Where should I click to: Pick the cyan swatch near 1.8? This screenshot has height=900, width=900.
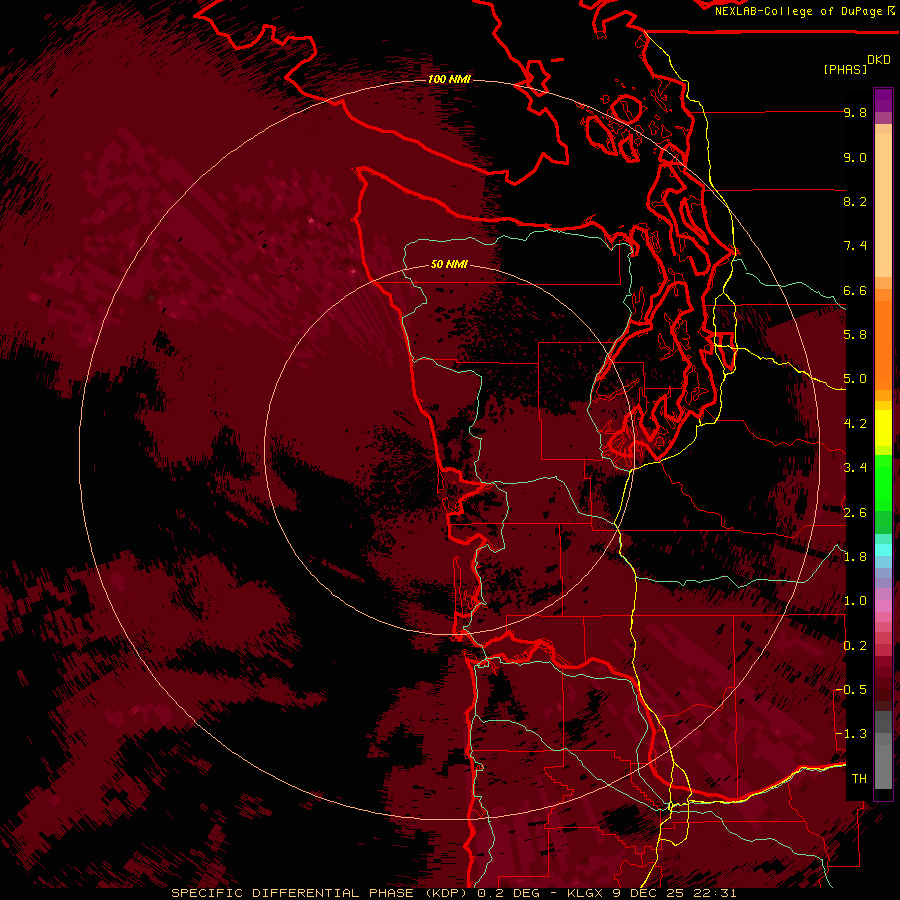point(883,550)
